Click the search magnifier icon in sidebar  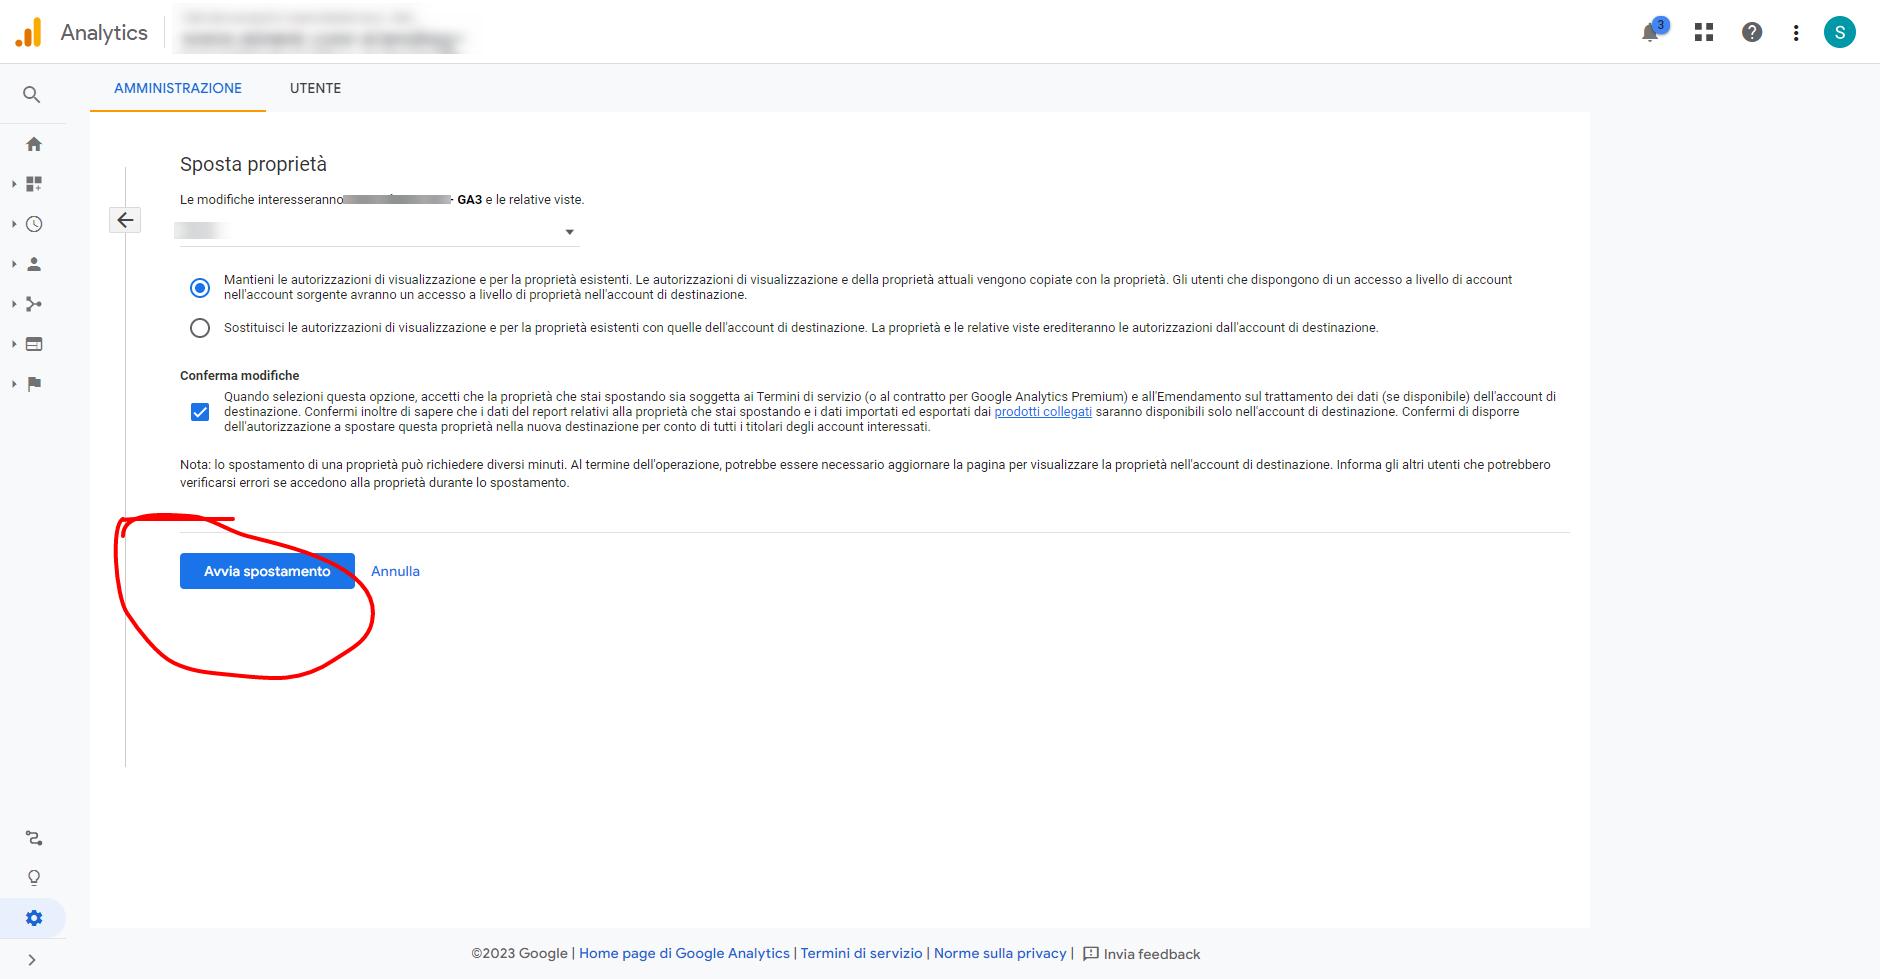tap(32, 95)
